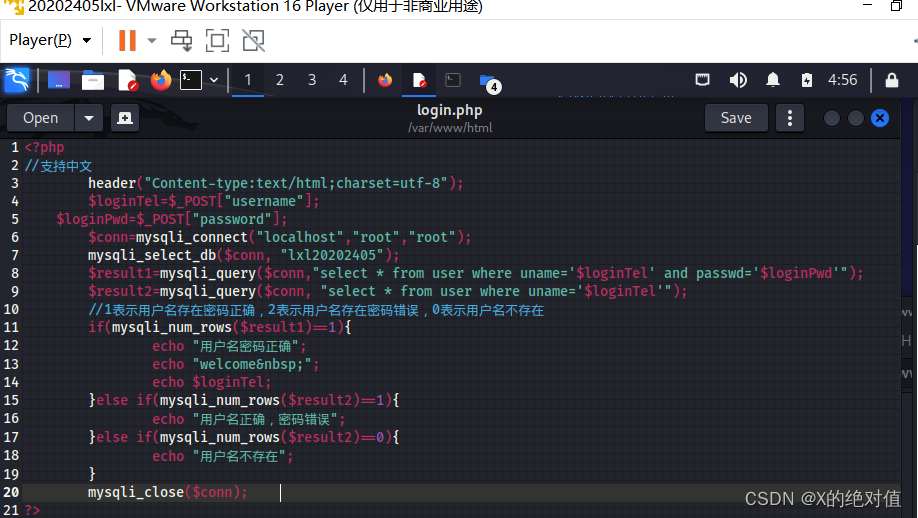The width and height of the screenshot is (918, 518).
Task: Click the if(mysqli_num_rows($result1)==1) line
Action: [x=220, y=327]
